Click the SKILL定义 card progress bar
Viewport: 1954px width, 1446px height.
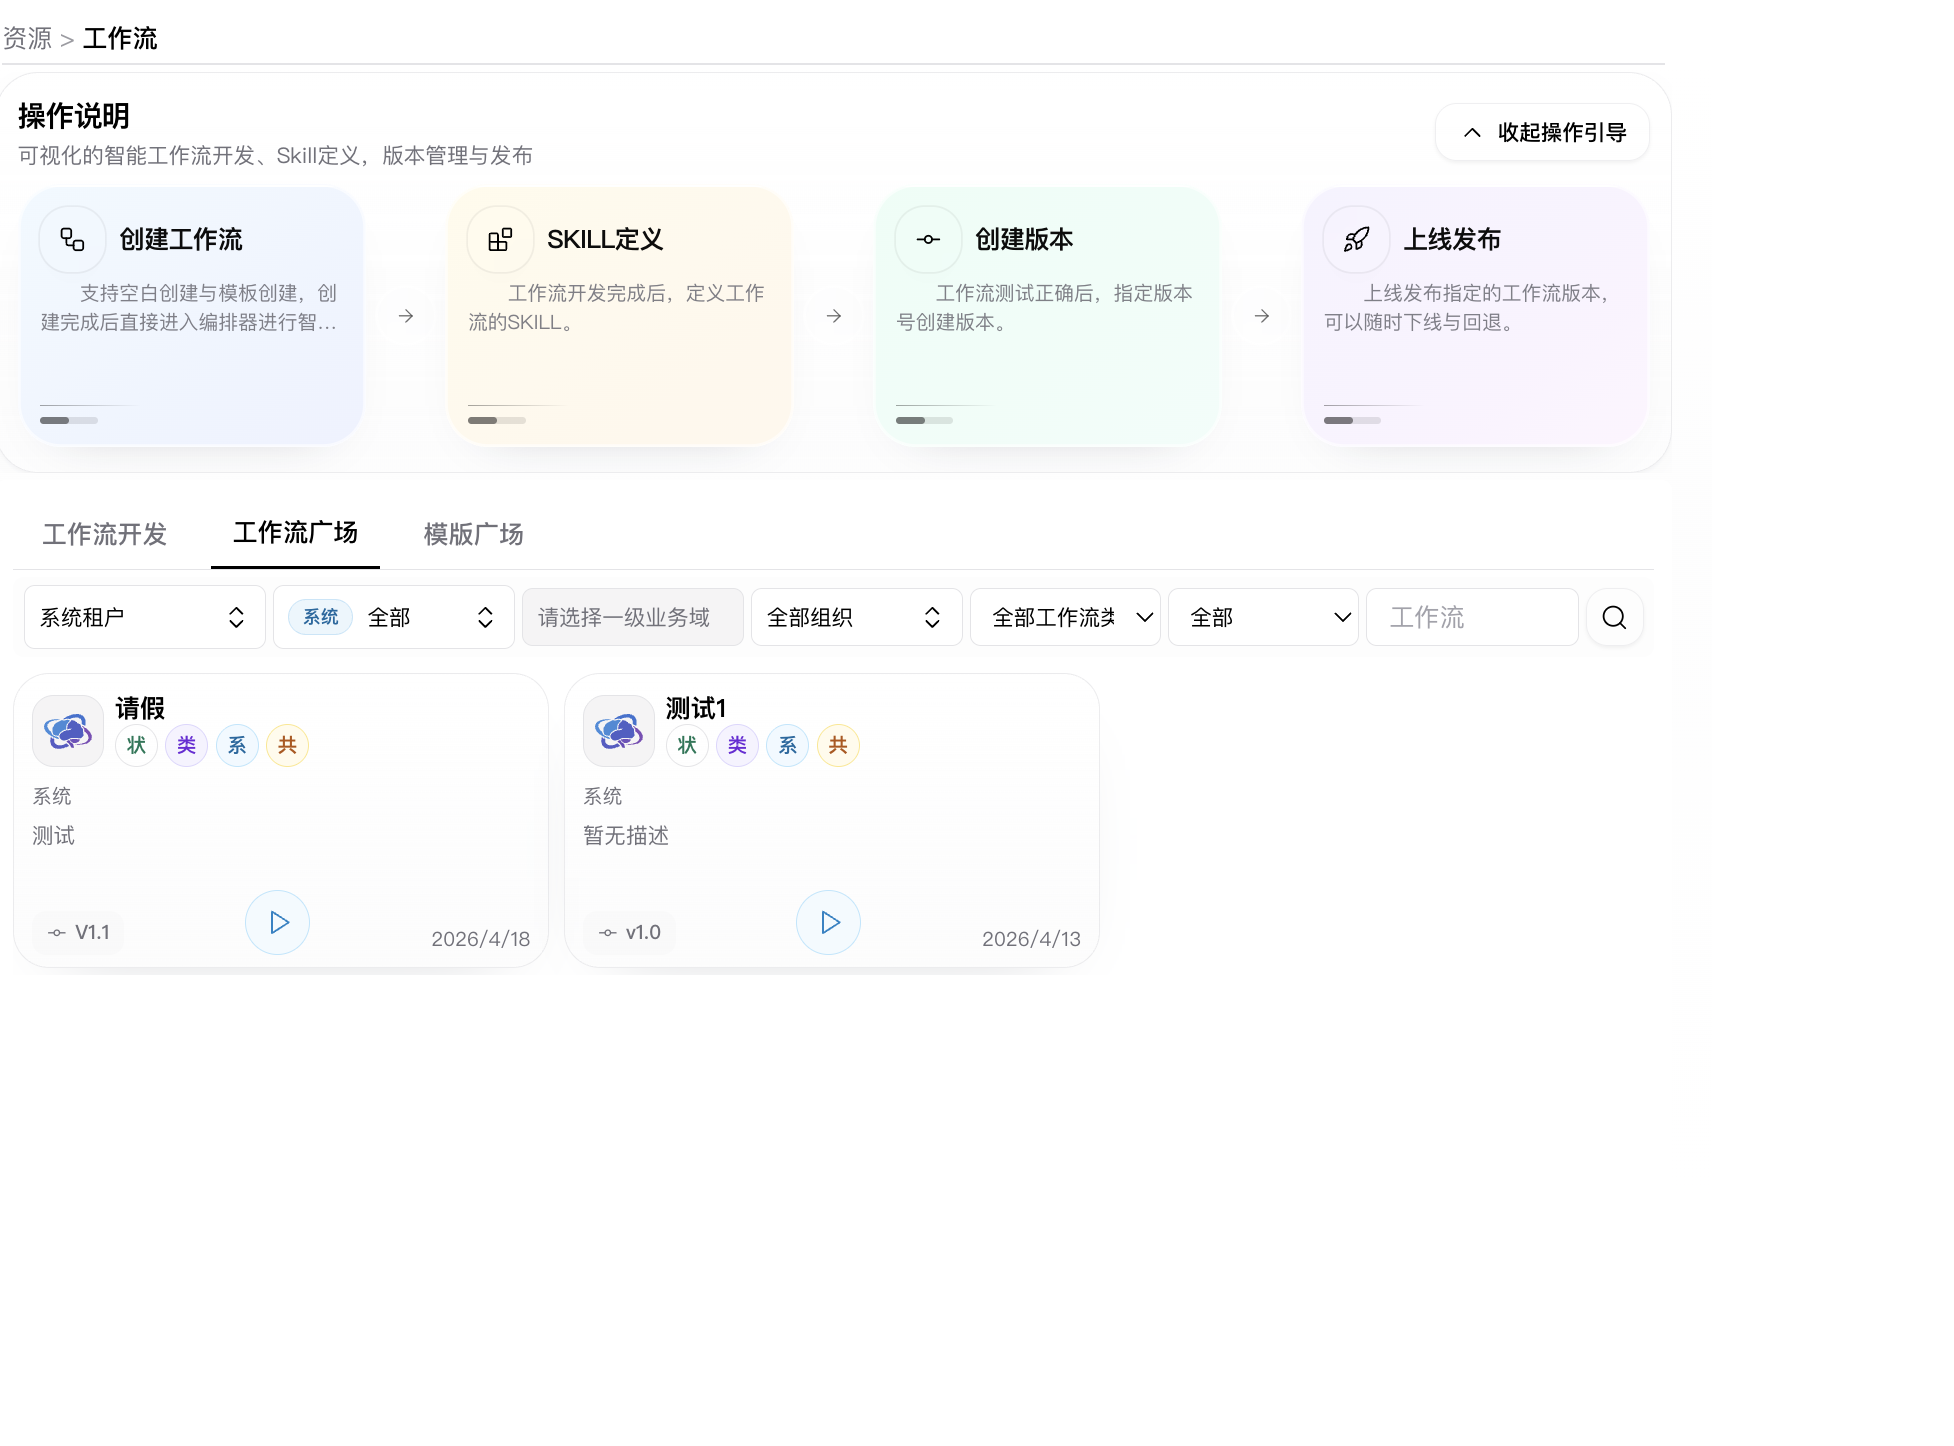coord(497,420)
